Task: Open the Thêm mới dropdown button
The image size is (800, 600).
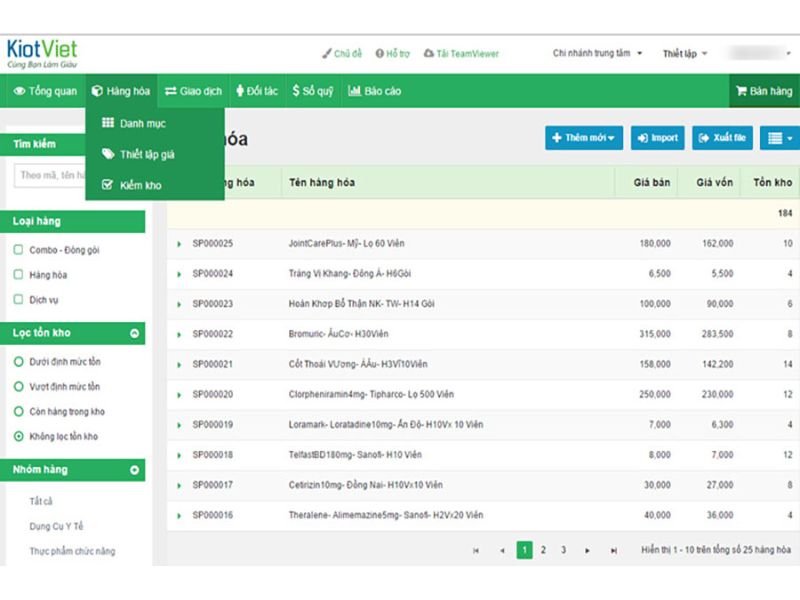Action: coord(584,138)
